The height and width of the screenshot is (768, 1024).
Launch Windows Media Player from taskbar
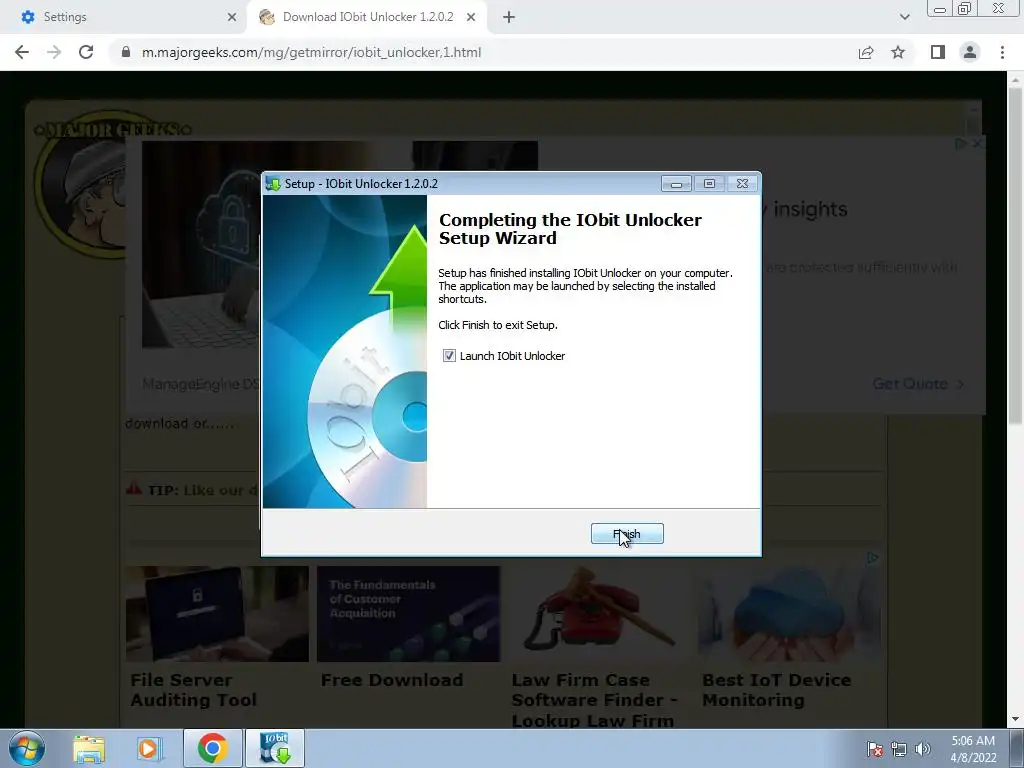tap(149, 748)
